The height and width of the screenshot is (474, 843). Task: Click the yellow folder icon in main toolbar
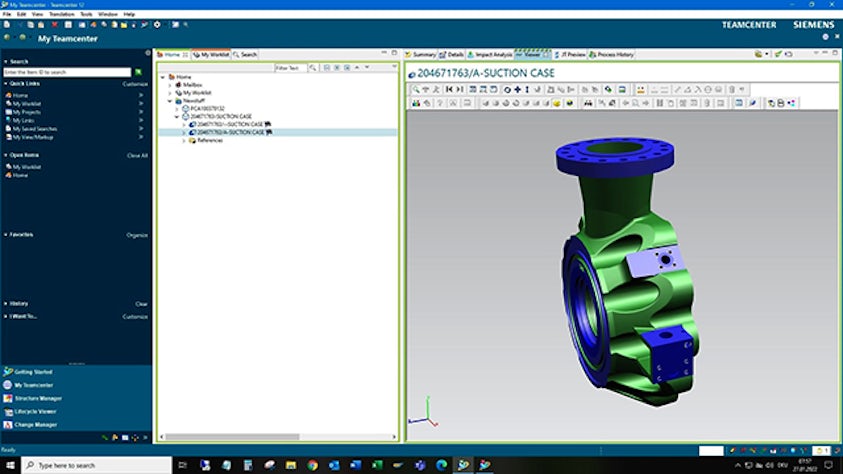[x=124, y=25]
